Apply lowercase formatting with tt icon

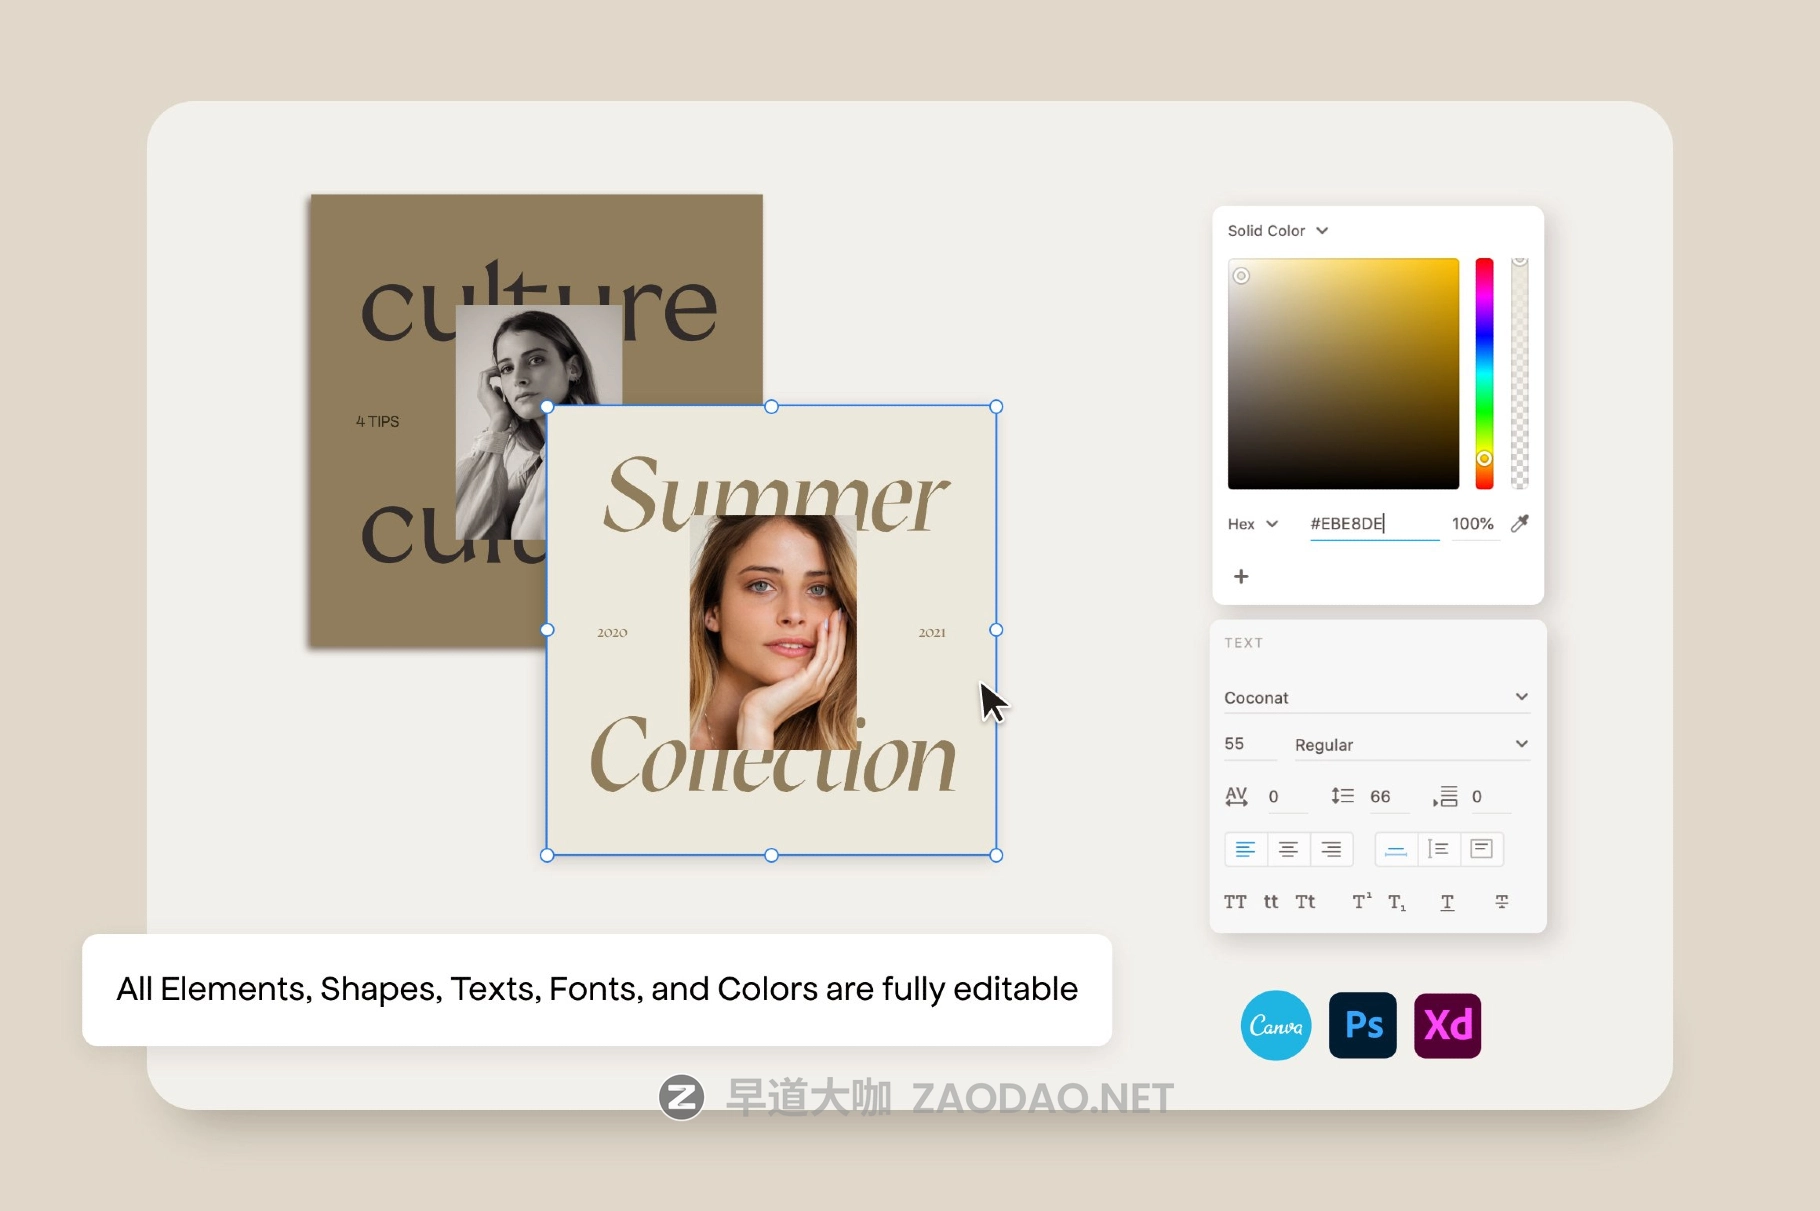[x=1270, y=901]
